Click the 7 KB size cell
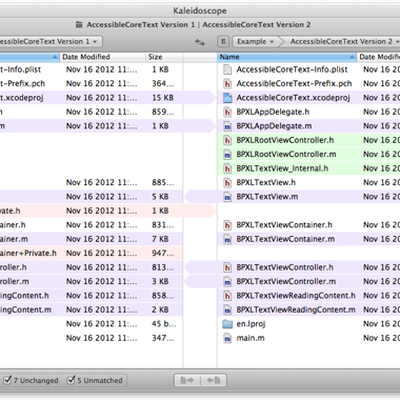Viewport: 400px width, 400px height. click(160, 239)
